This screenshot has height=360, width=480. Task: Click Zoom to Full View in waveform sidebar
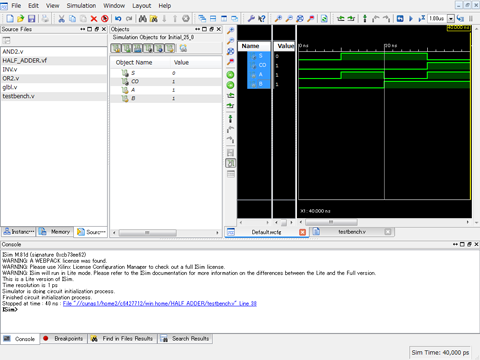tap(230, 51)
